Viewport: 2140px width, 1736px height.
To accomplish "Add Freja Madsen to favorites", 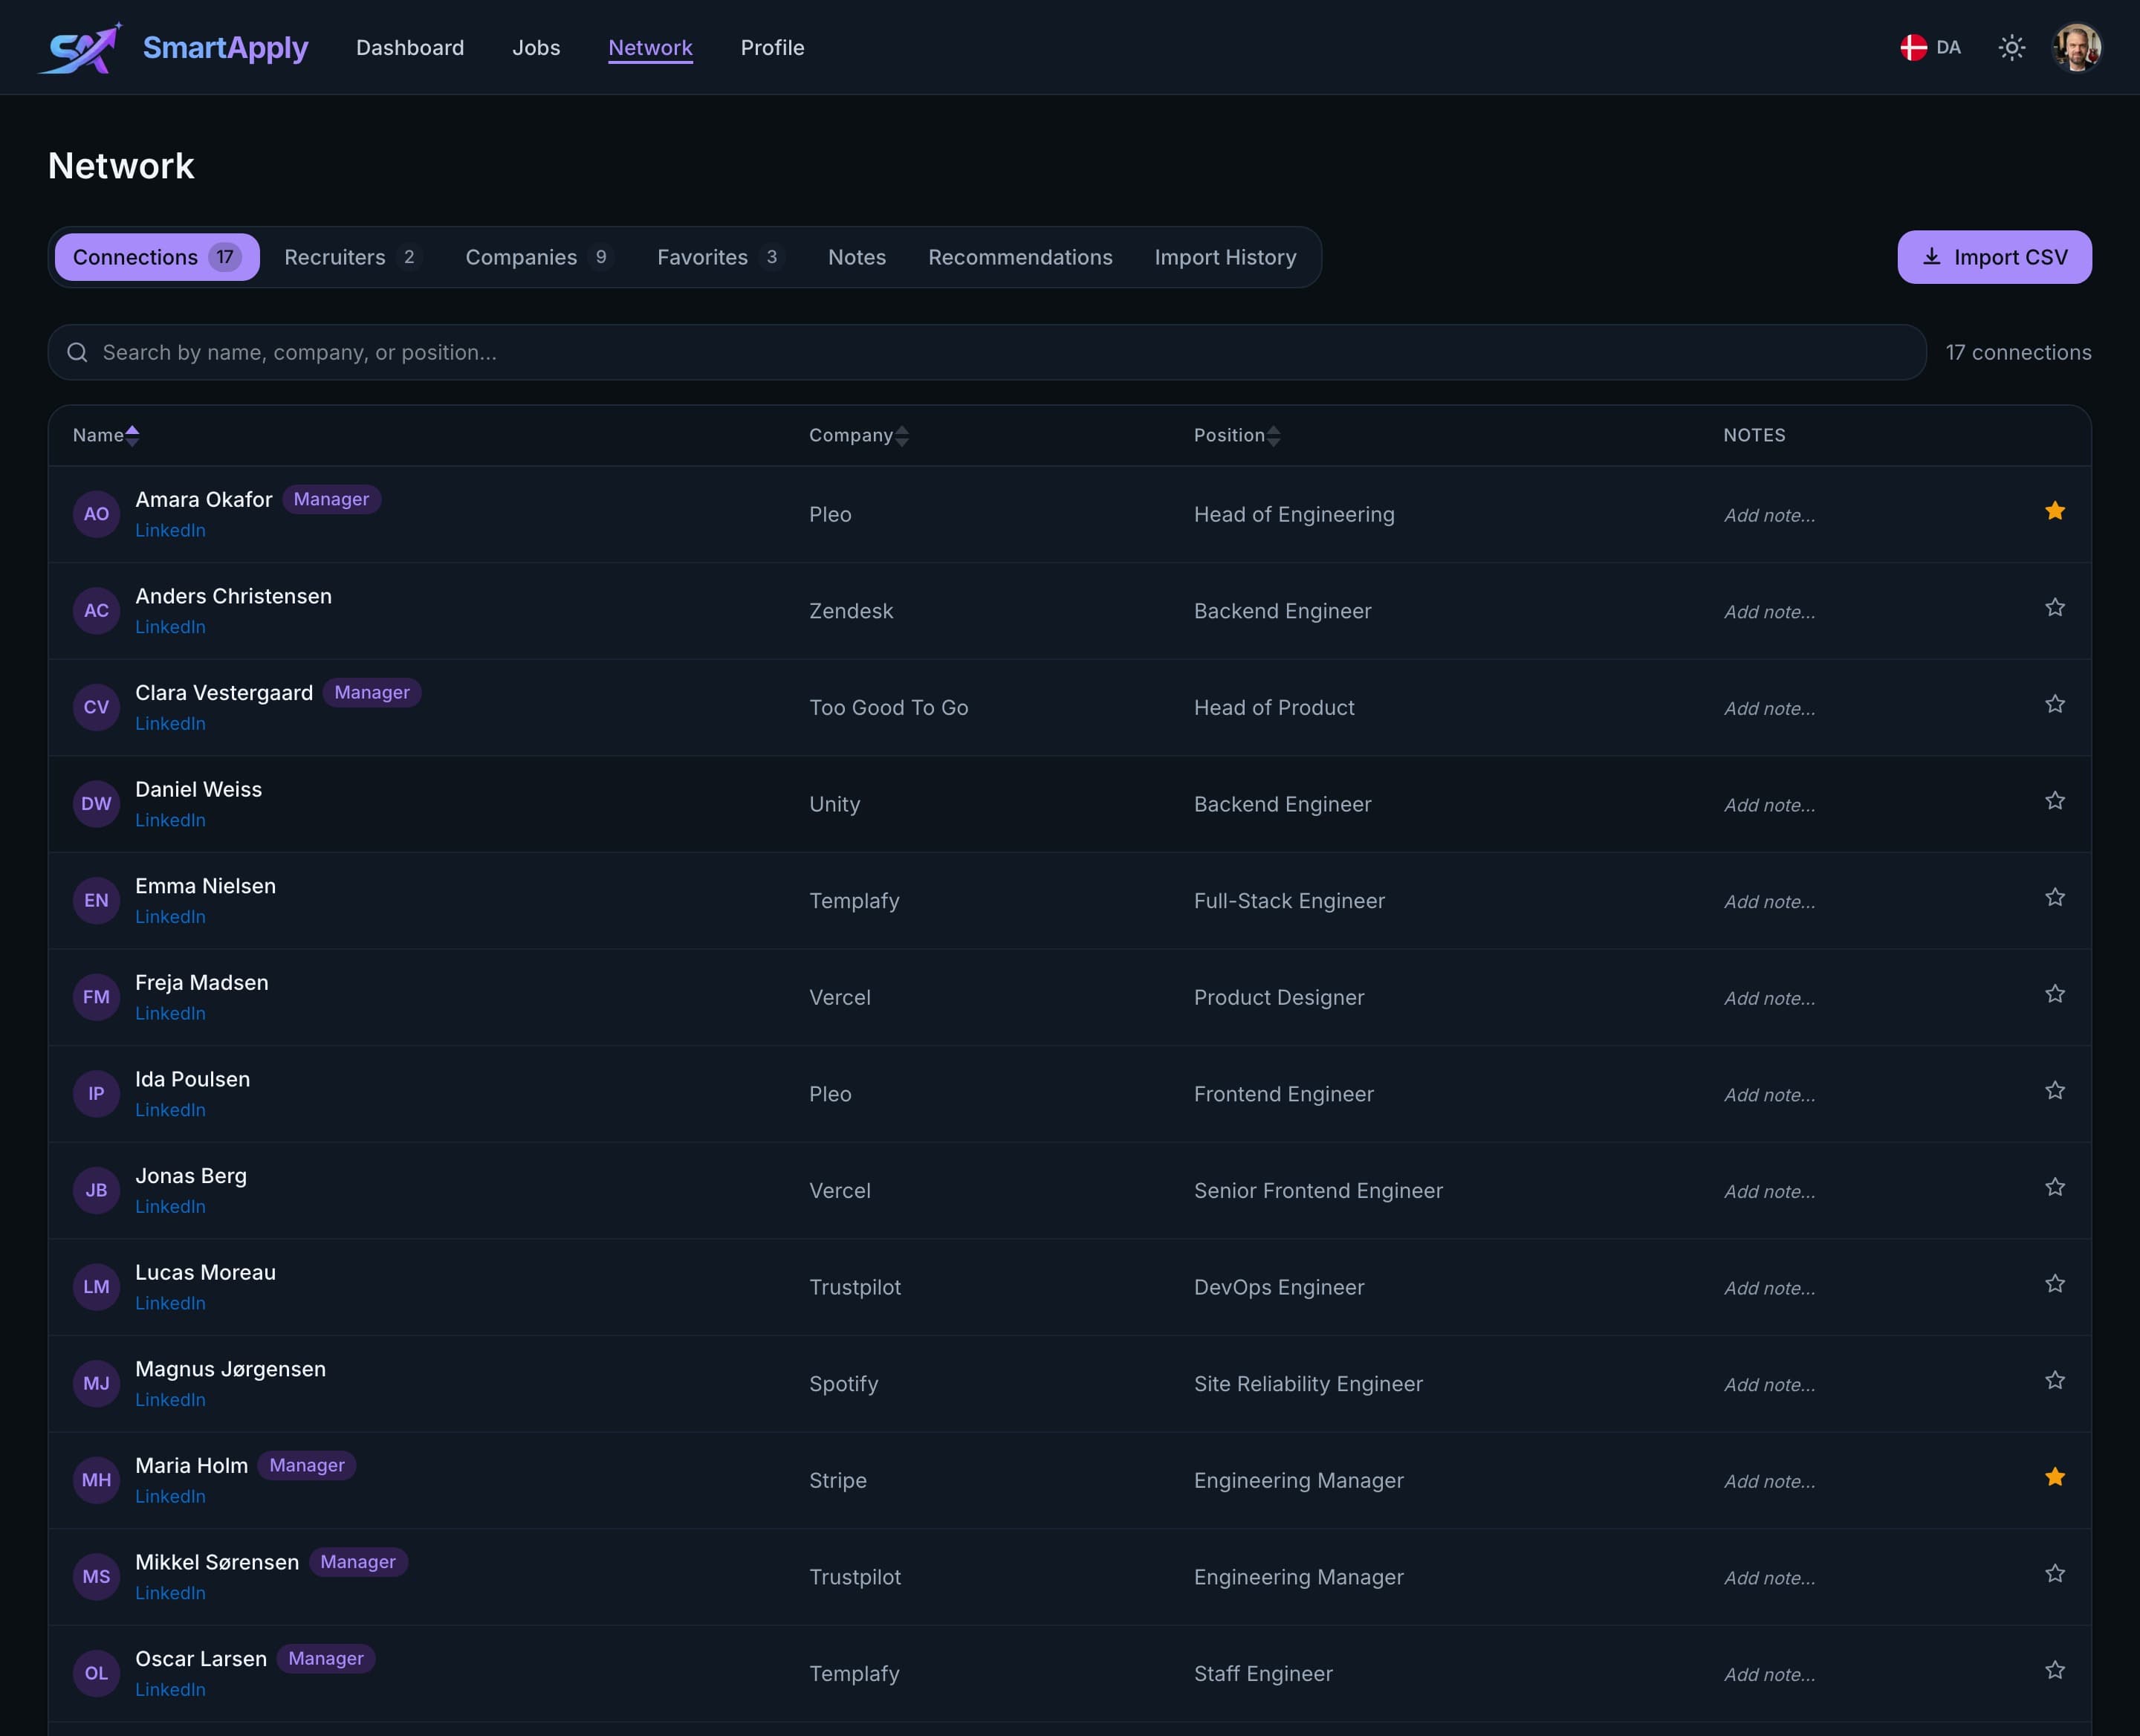I will [x=2055, y=994].
